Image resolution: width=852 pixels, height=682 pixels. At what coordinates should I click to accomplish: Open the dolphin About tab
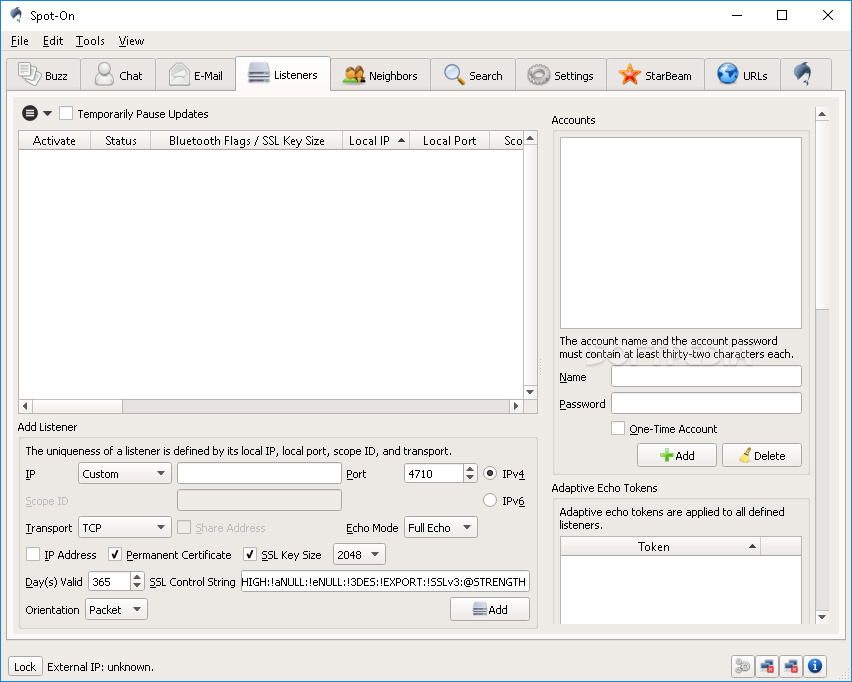(x=805, y=74)
